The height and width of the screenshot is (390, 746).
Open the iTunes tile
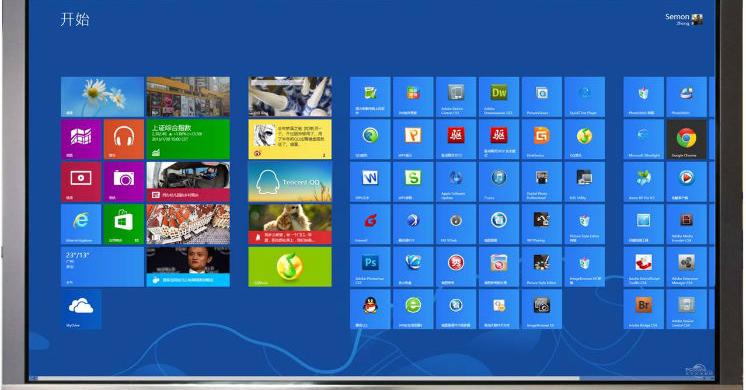(x=499, y=182)
